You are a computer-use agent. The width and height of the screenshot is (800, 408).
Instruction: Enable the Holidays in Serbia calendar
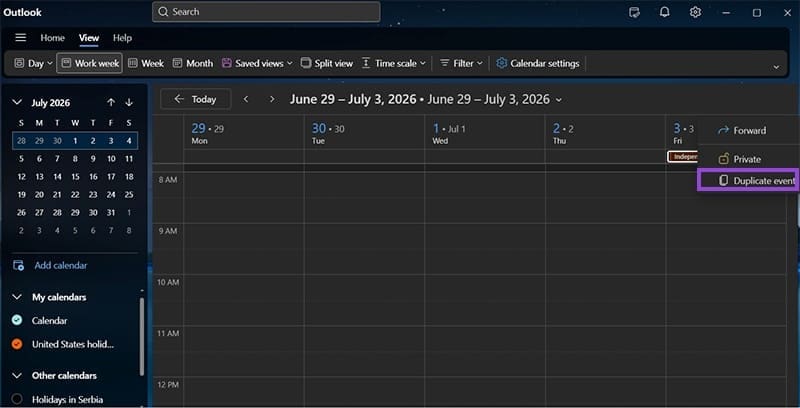click(x=17, y=399)
